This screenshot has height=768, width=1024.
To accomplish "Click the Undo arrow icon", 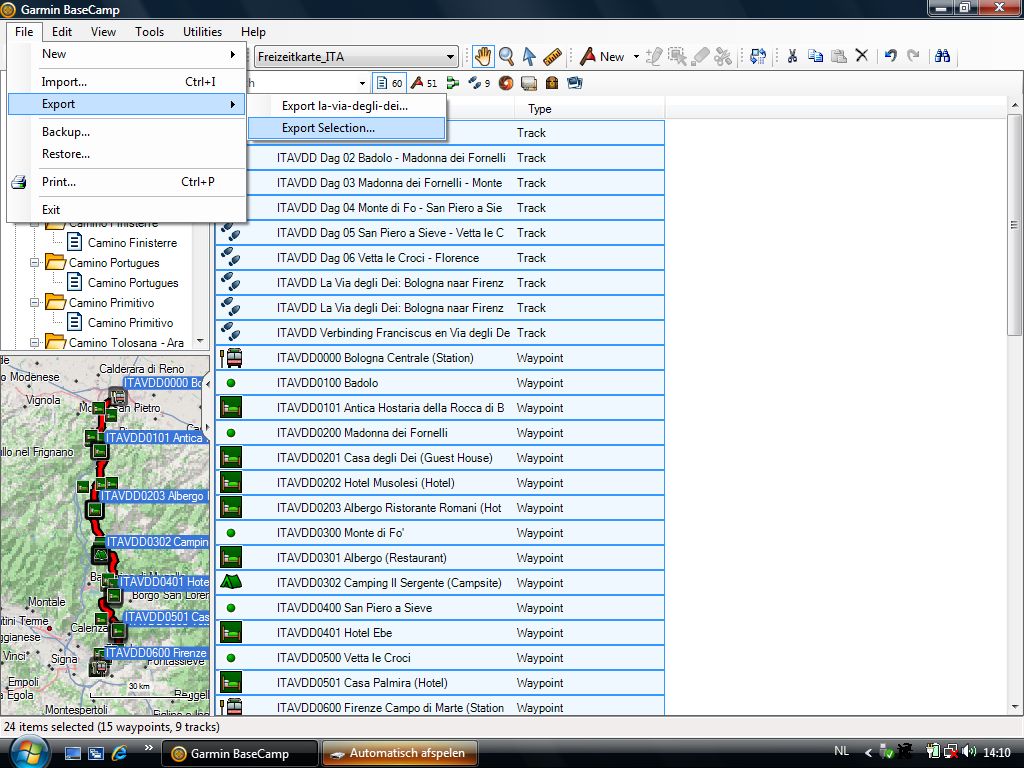I will pyautogui.click(x=890, y=56).
